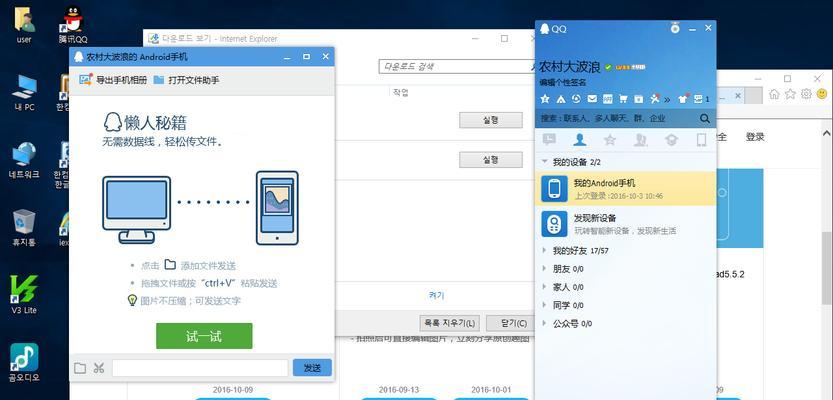Click 打开文件助手 in phone window
The height and width of the screenshot is (400, 833).
coord(186,80)
